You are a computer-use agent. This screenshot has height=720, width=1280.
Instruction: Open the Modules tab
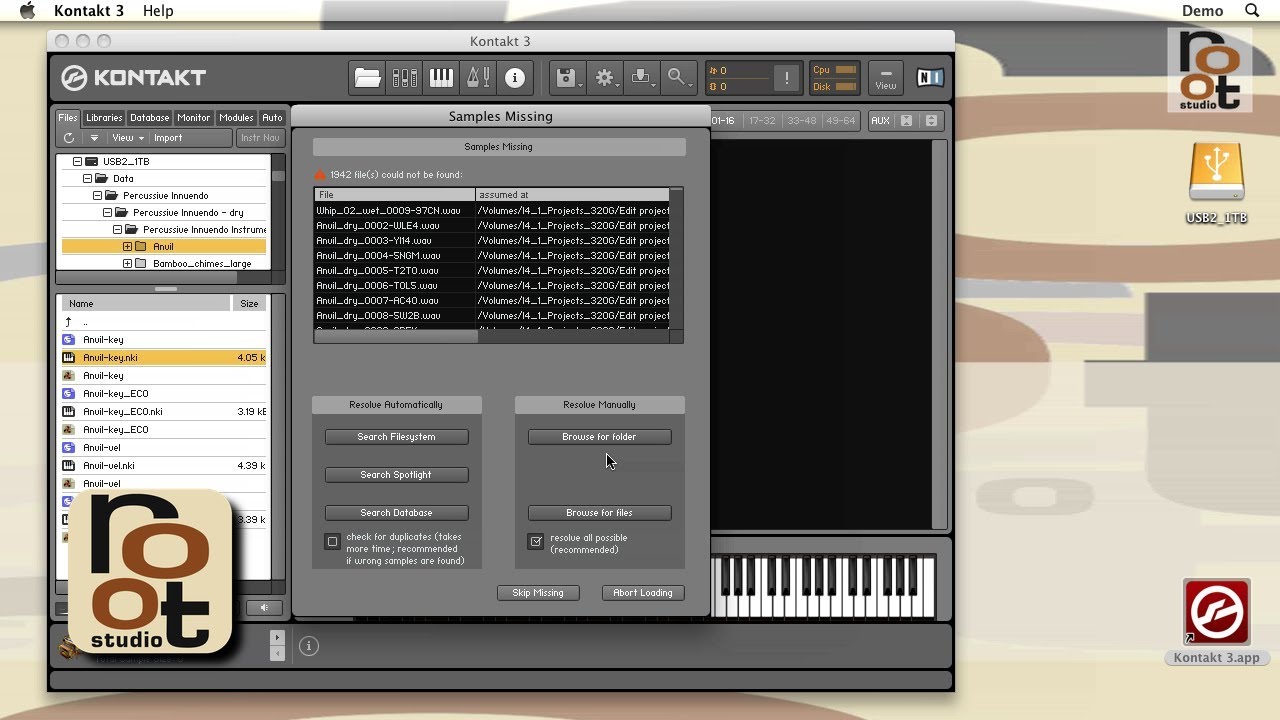tap(236, 117)
